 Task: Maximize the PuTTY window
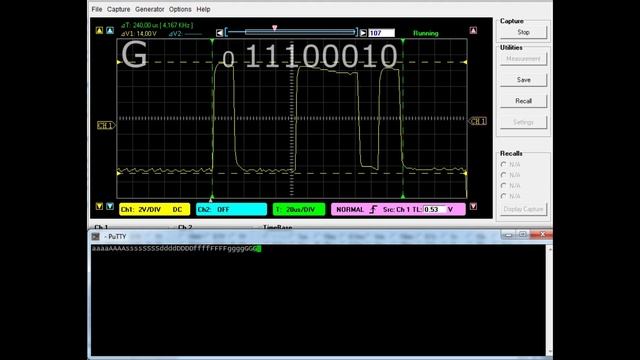click(x=523, y=235)
